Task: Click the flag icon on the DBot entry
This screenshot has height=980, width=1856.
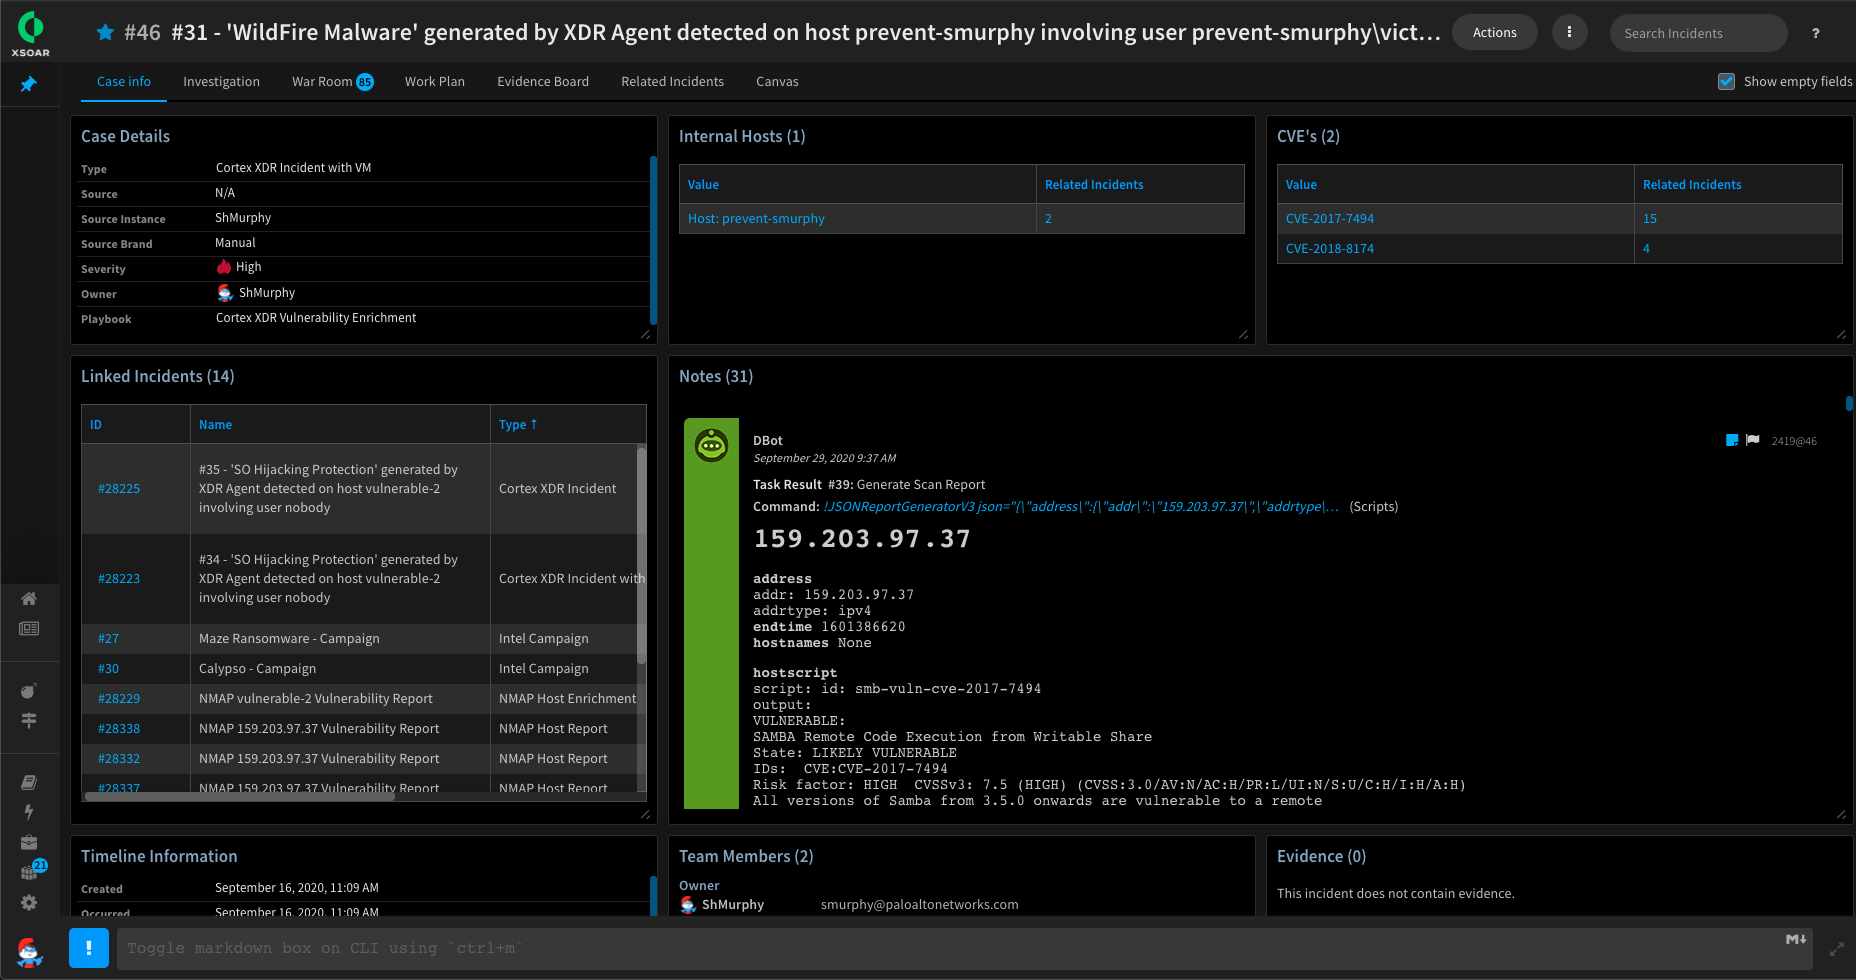Action: (1753, 440)
